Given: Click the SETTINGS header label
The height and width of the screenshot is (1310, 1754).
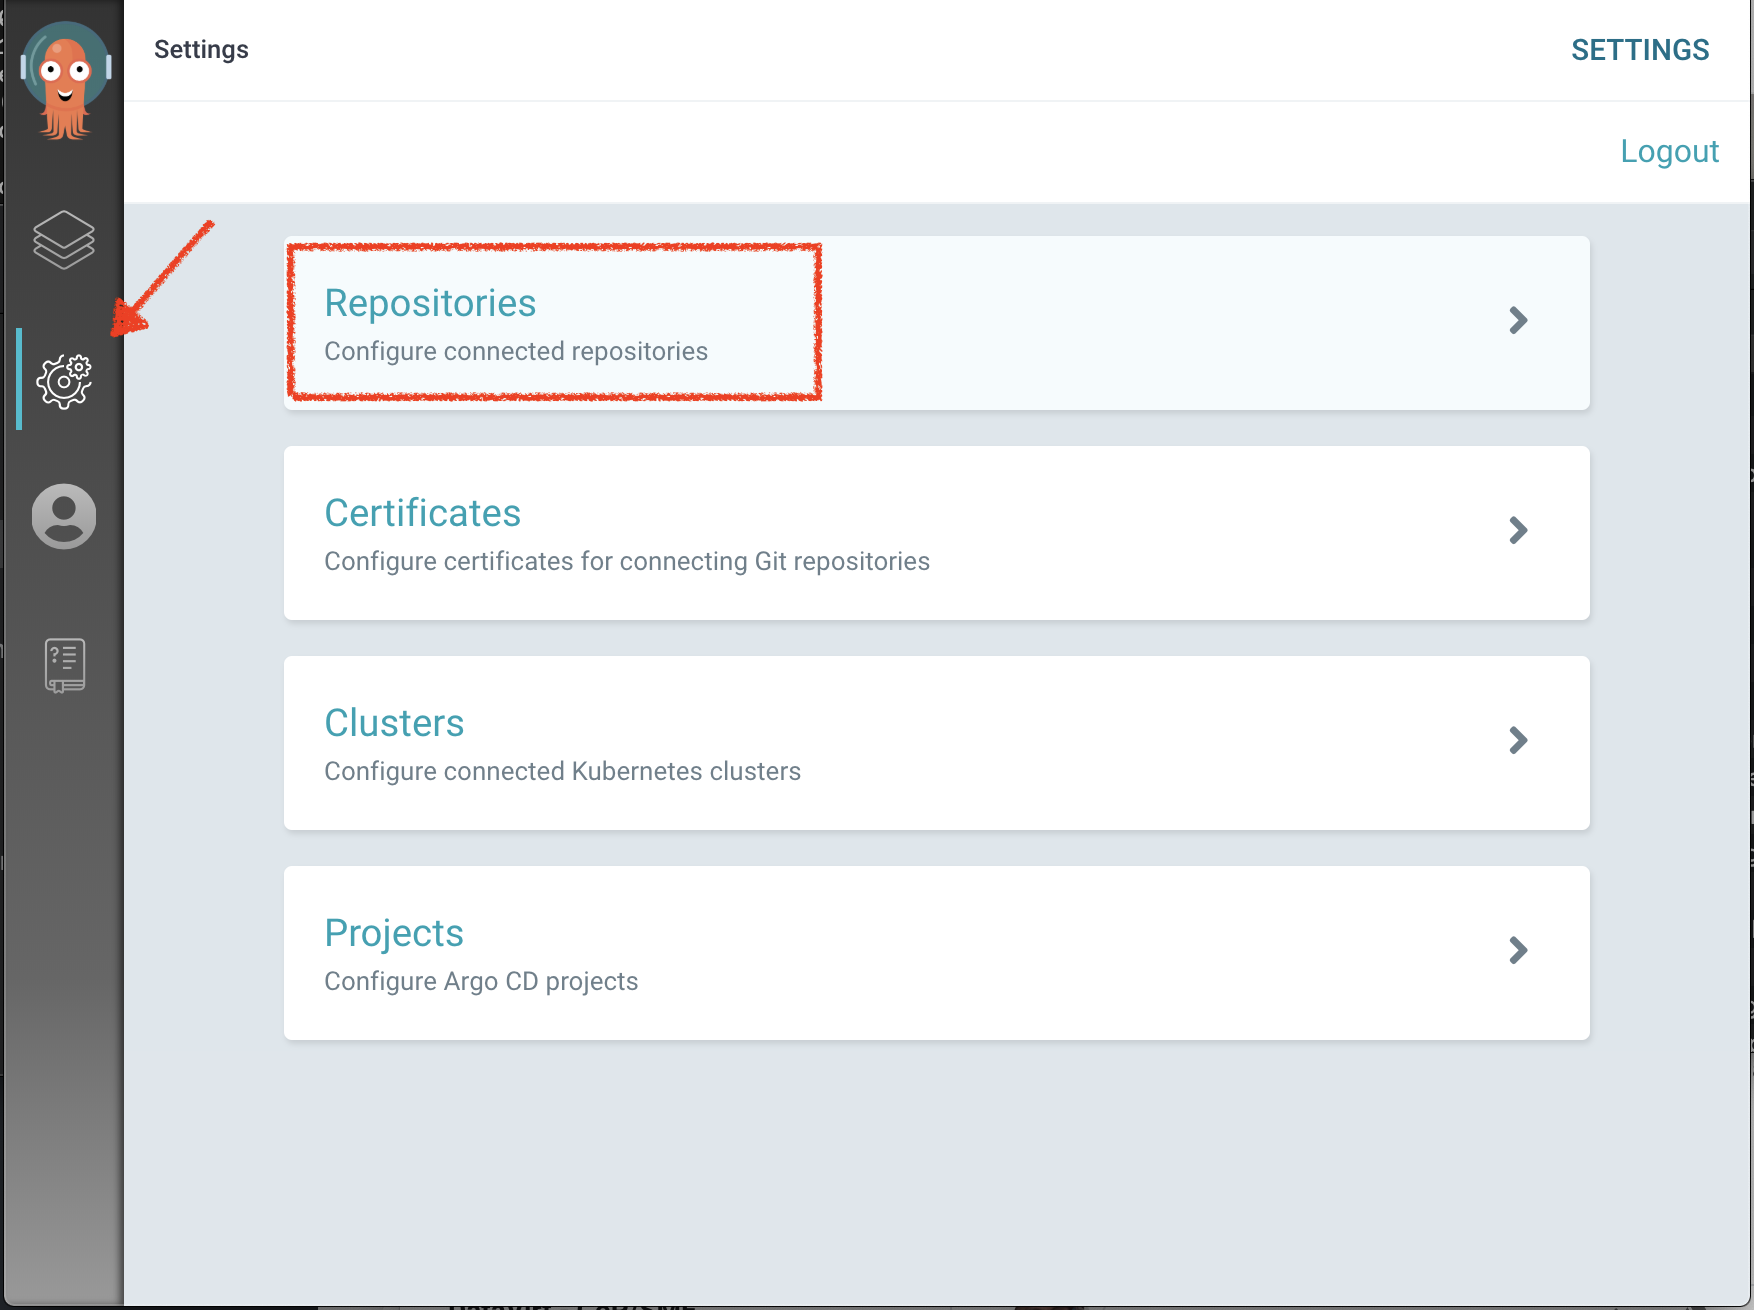Looking at the screenshot, I should (x=1640, y=49).
